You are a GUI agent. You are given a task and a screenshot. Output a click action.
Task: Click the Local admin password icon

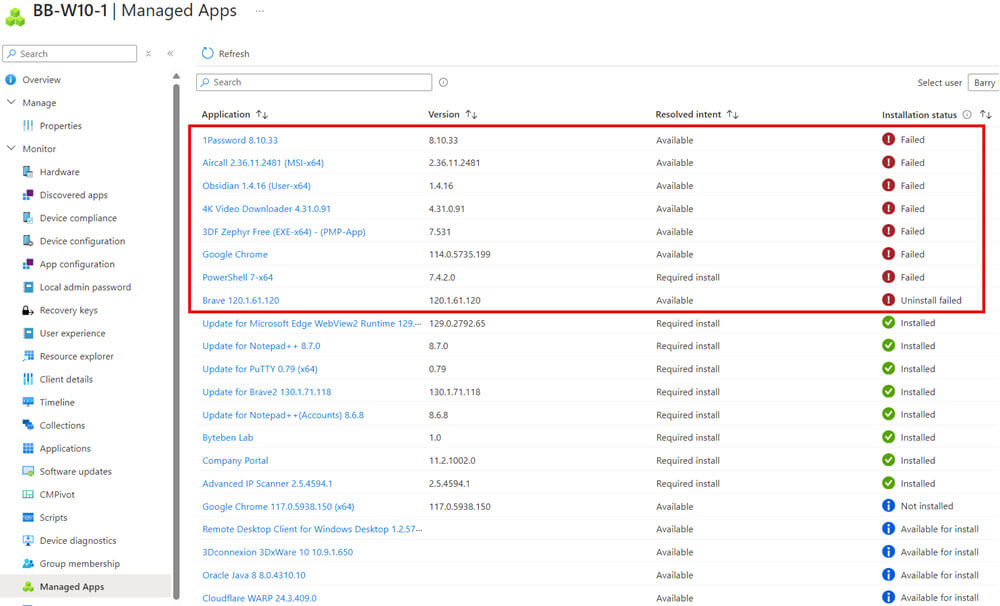click(x=28, y=287)
